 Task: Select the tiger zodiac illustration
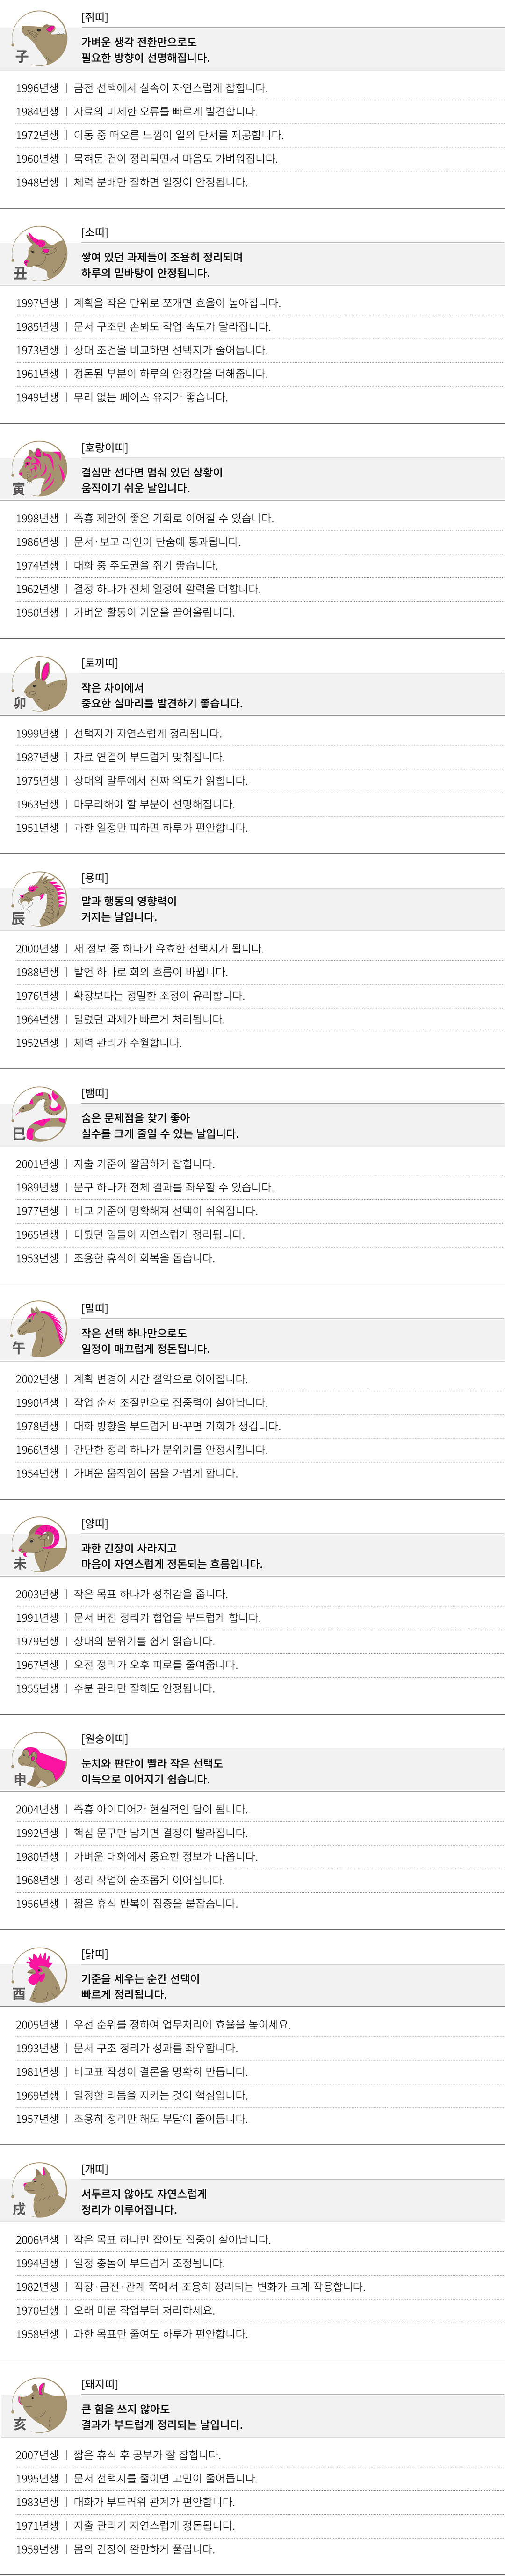(x=40, y=469)
